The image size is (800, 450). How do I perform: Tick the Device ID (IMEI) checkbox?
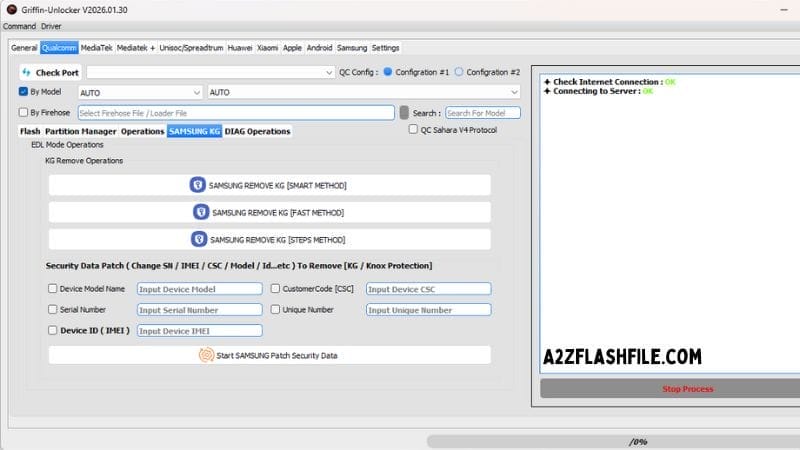[x=53, y=330]
